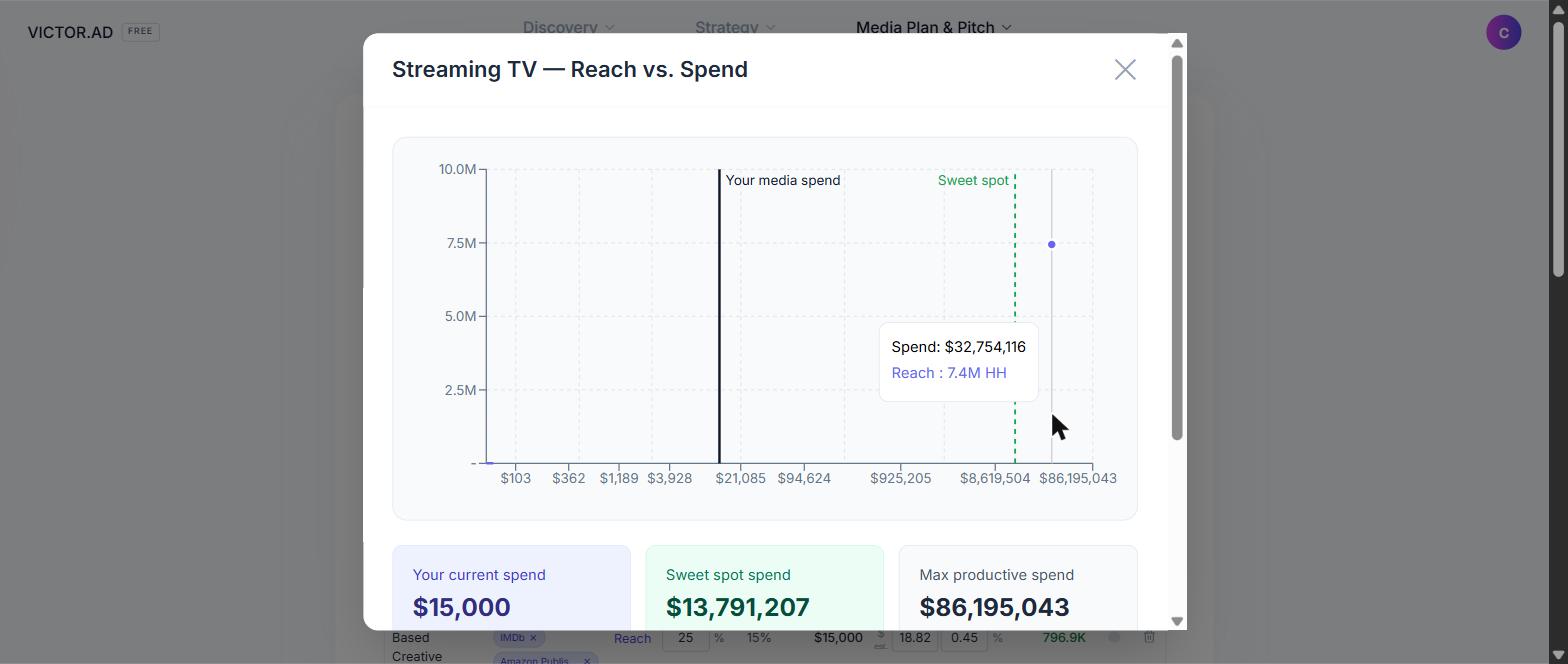The width and height of the screenshot is (1568, 664).
Task: Click the $103 x-axis label
Action: point(516,478)
